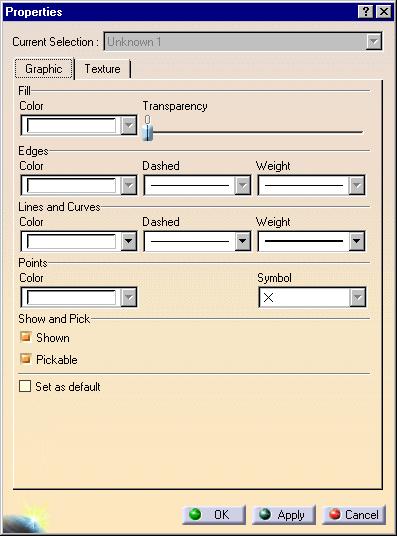397x536 pixels.
Task: Close the Properties dialog with X
Action: pos(384,12)
